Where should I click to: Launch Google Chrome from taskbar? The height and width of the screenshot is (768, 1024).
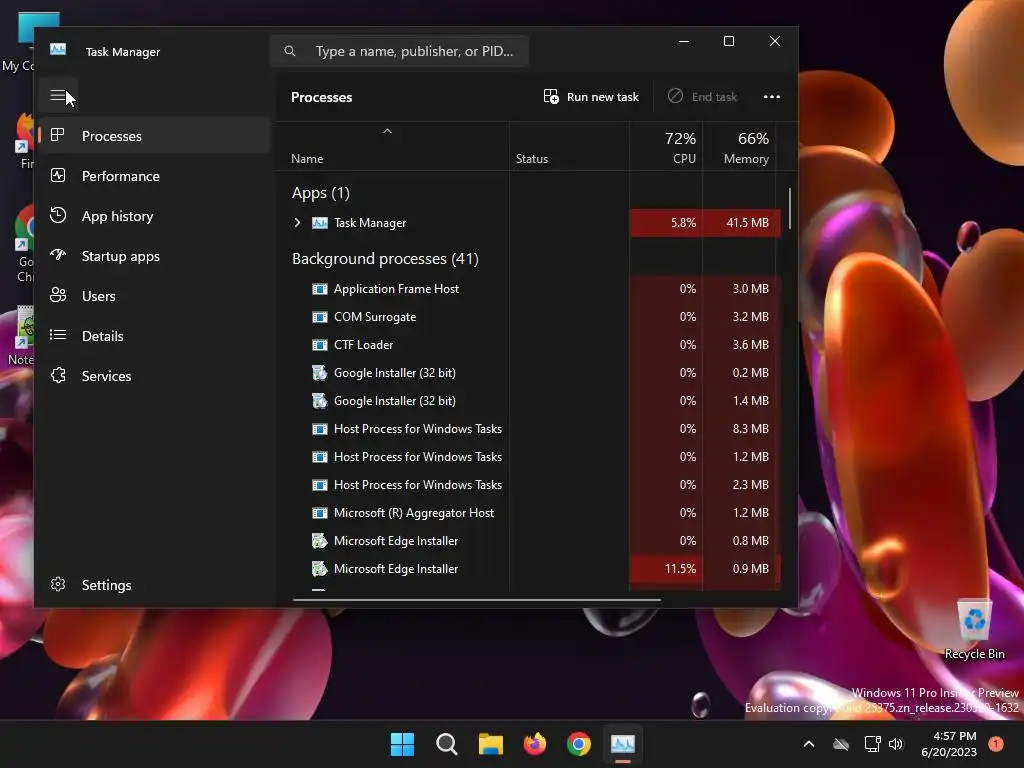pos(579,744)
